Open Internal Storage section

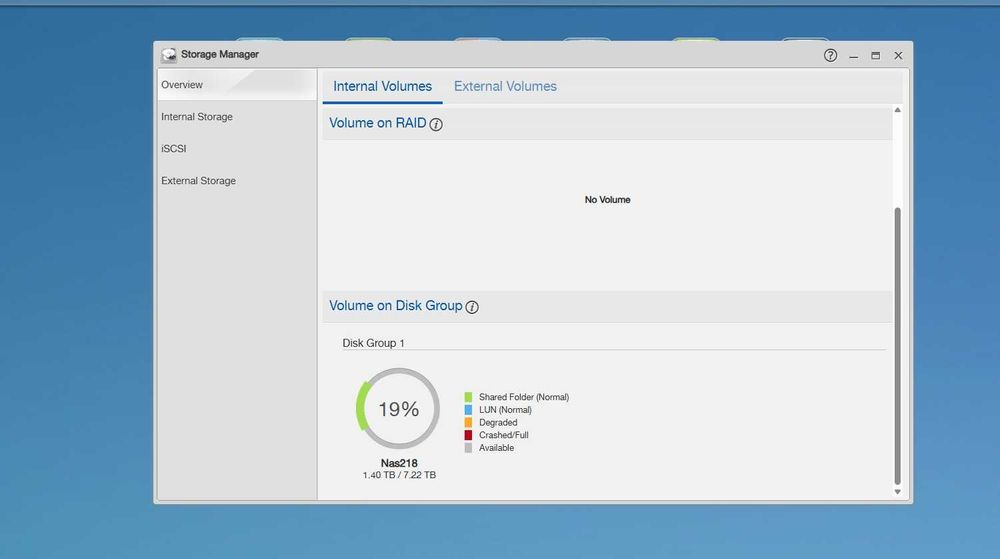(237, 117)
